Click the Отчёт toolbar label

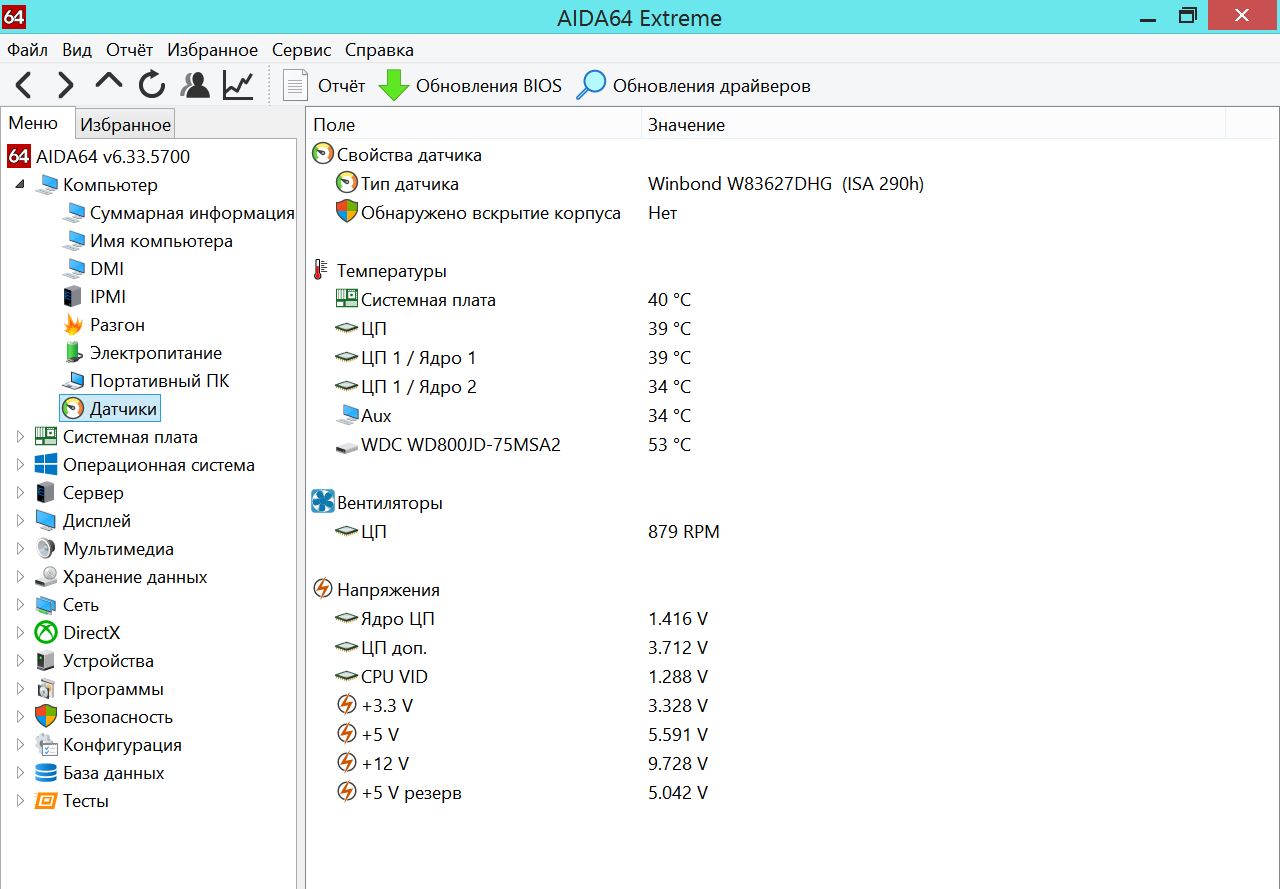coord(342,86)
